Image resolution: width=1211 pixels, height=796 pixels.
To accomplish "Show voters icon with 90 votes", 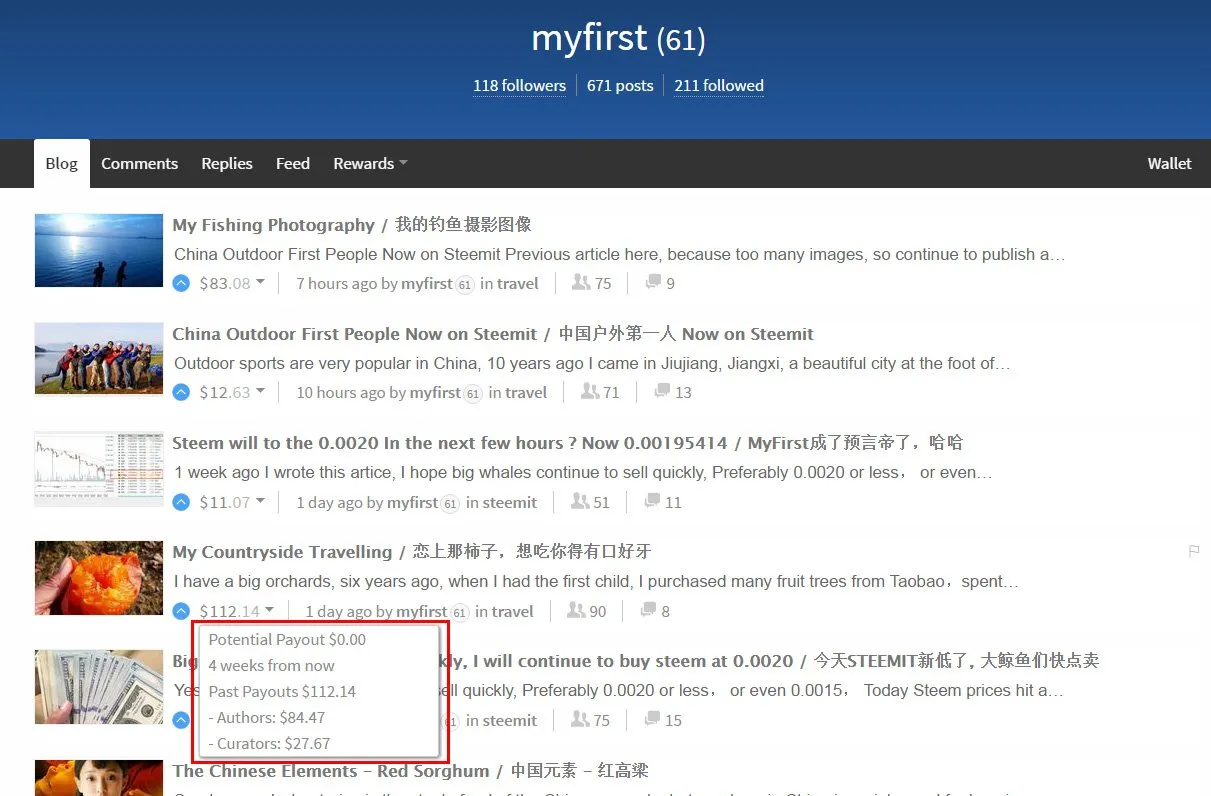I will click(576, 610).
